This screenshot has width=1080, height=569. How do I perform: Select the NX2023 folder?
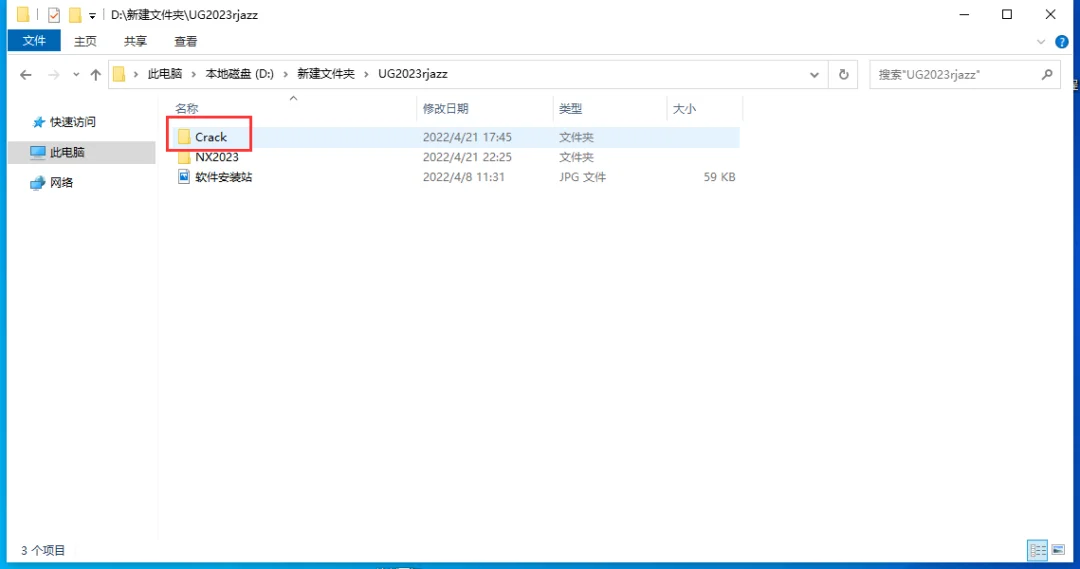pos(216,157)
